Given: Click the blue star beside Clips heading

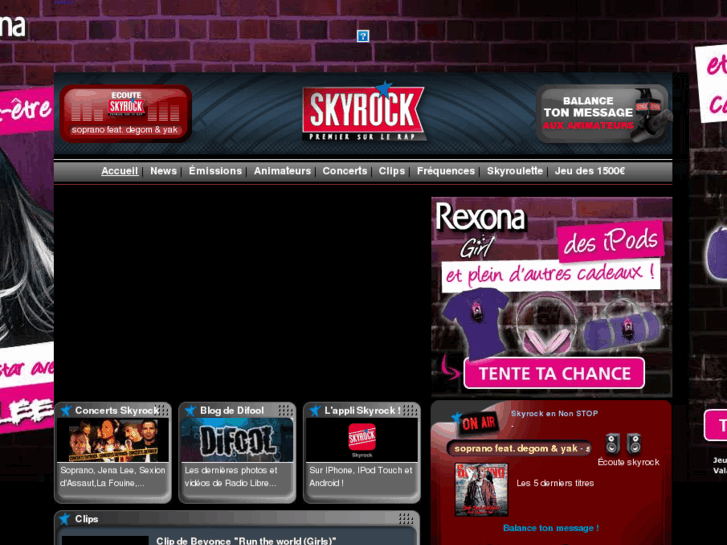Looking at the screenshot, I should pos(65,519).
